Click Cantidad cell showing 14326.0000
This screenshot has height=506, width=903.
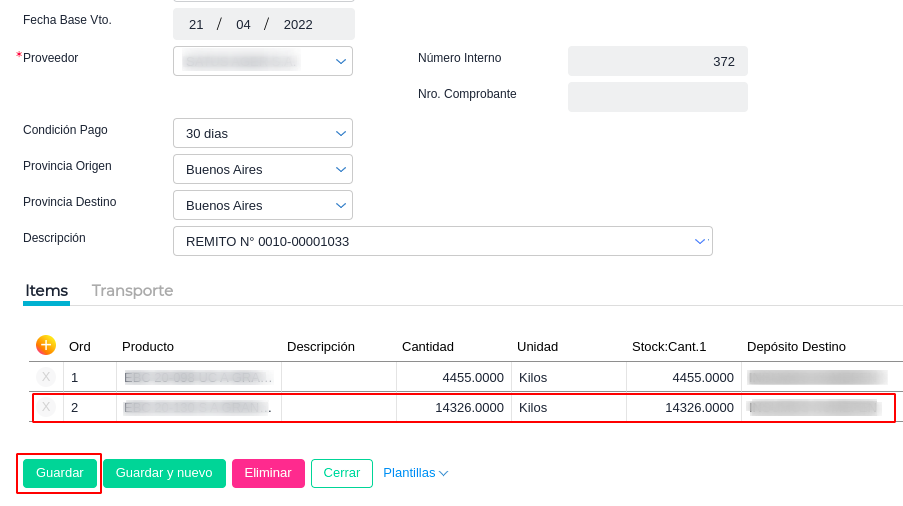pos(454,407)
